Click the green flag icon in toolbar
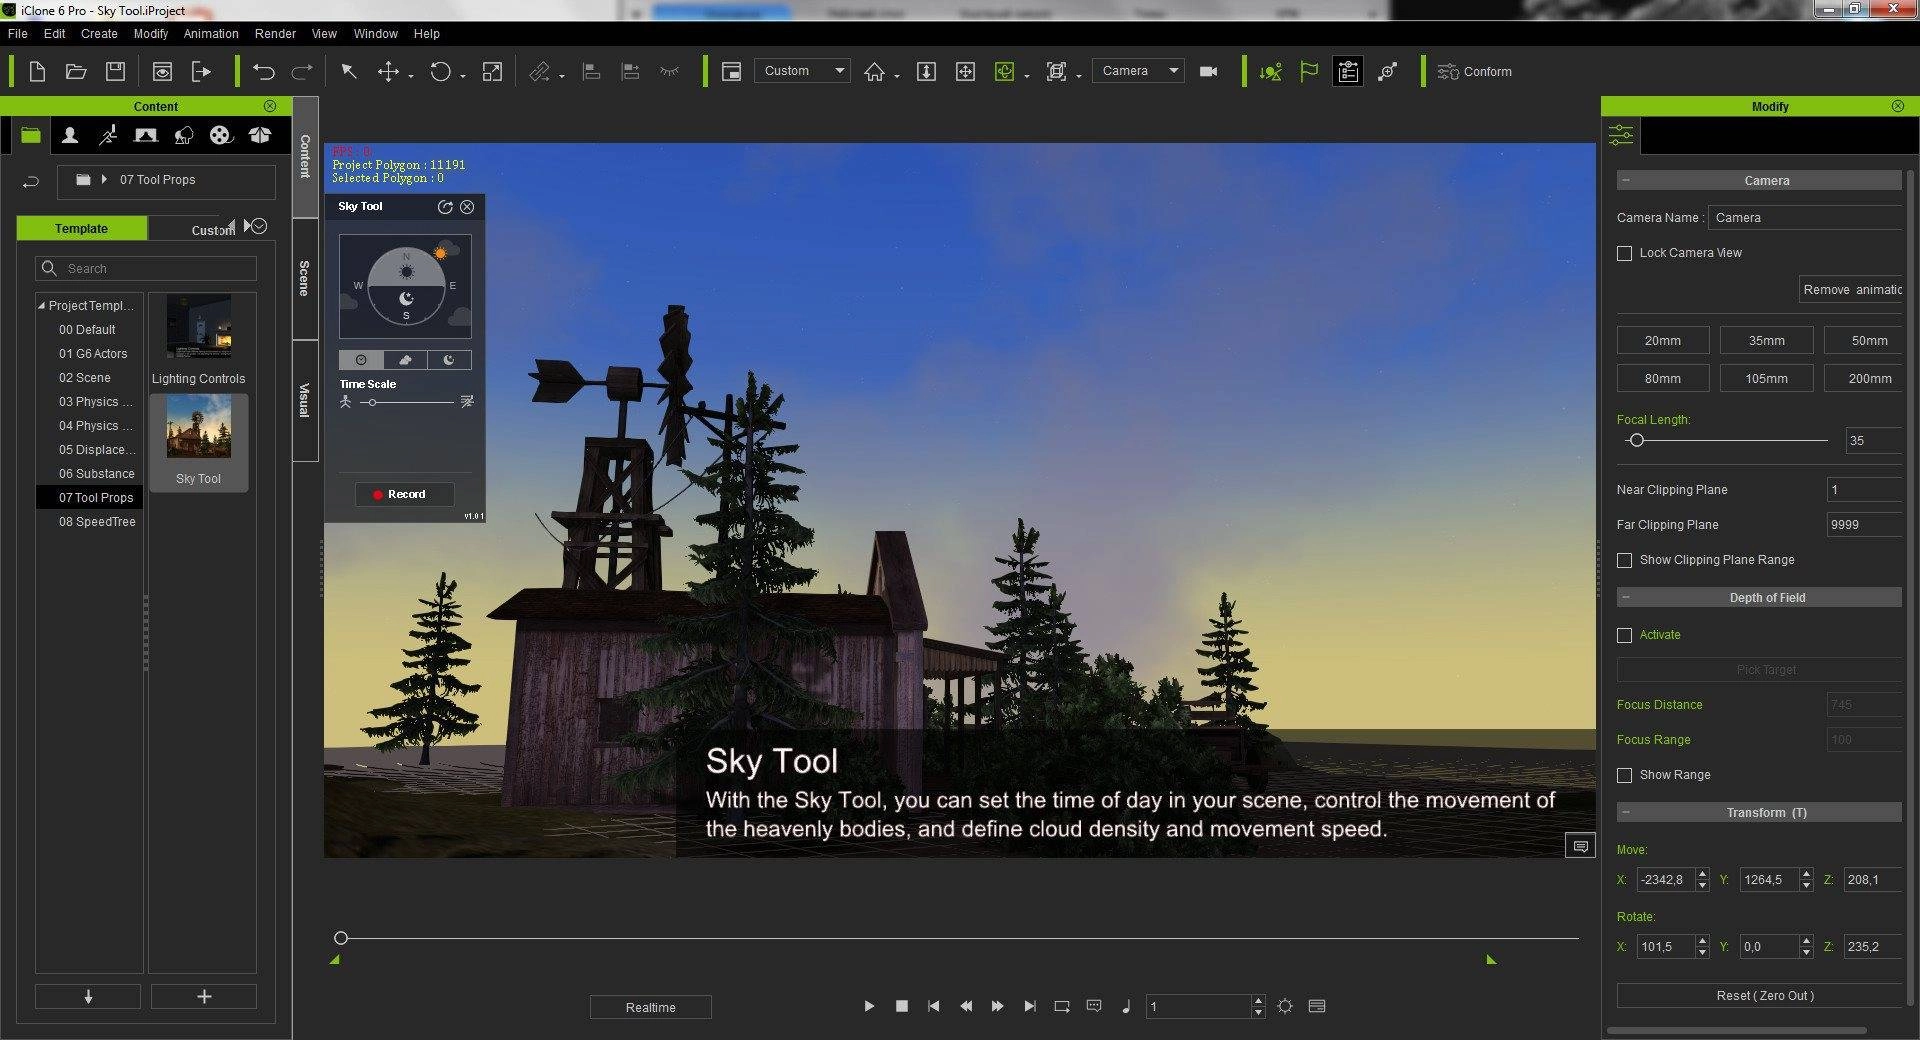 [x=1309, y=72]
